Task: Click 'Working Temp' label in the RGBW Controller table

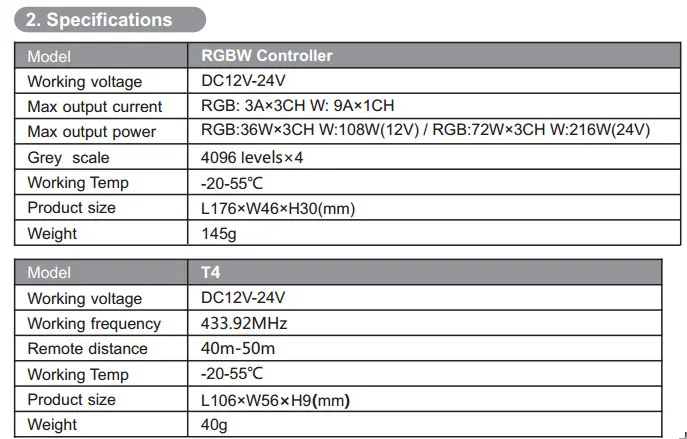Action: [x=78, y=183]
